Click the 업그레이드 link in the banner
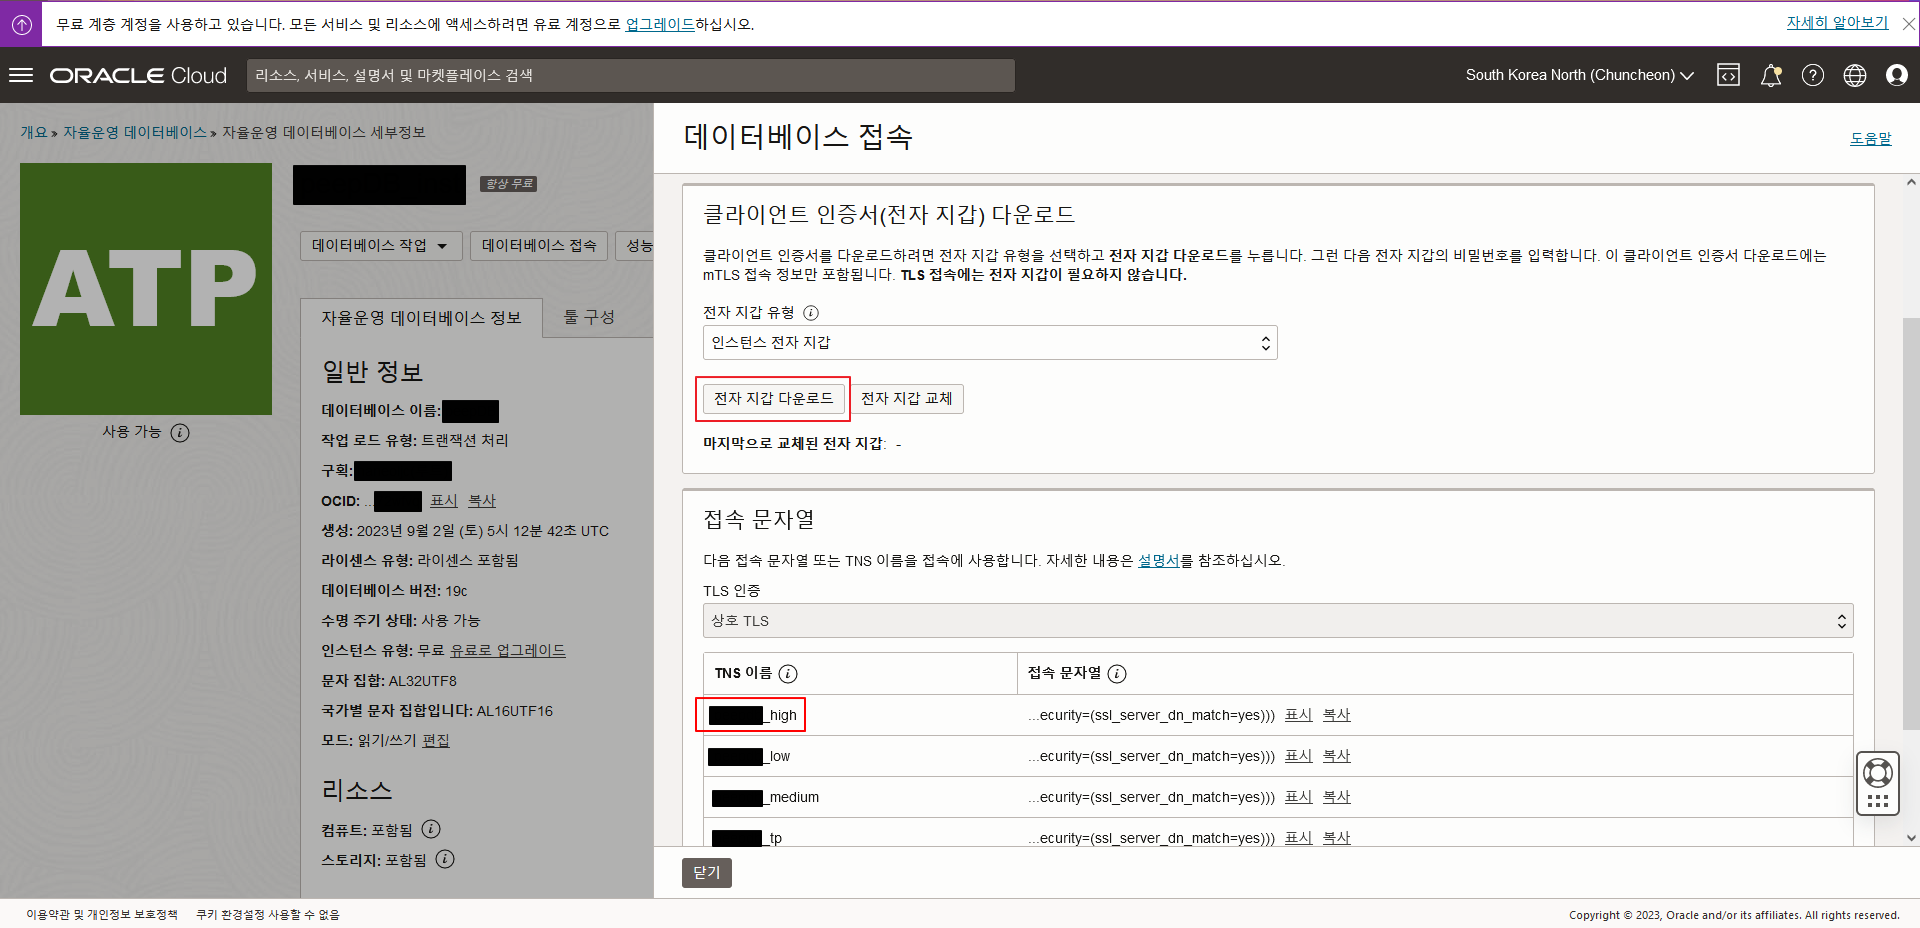 pyautogui.click(x=660, y=24)
